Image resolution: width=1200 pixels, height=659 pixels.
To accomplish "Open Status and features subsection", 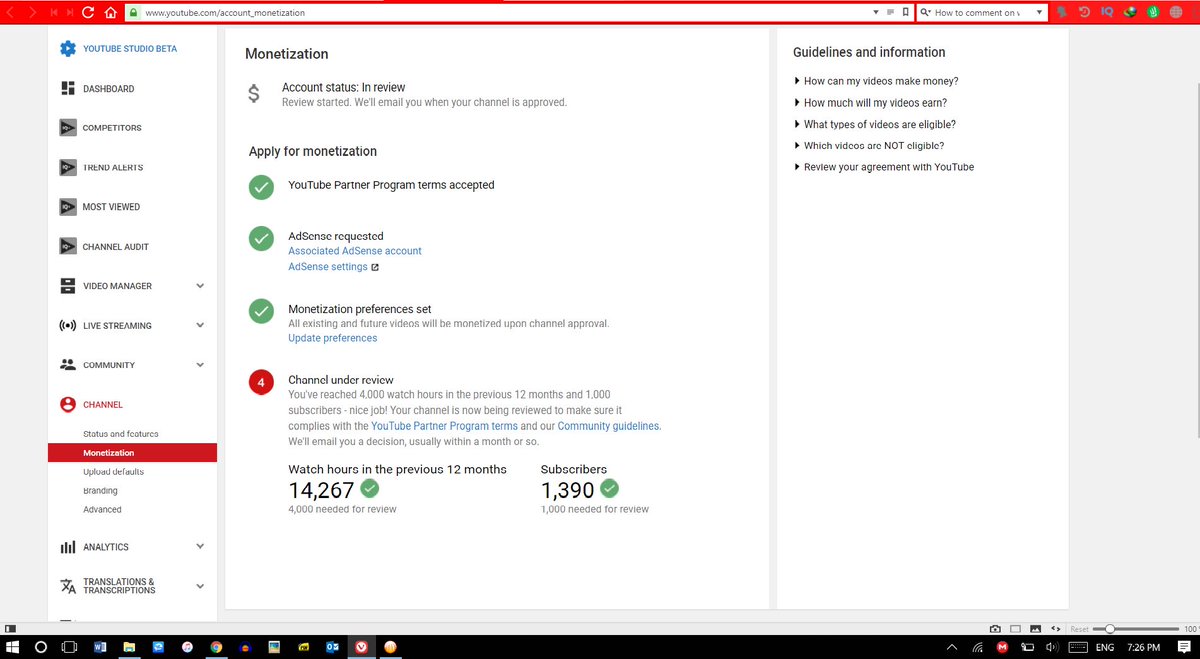I will pyautogui.click(x=121, y=434).
